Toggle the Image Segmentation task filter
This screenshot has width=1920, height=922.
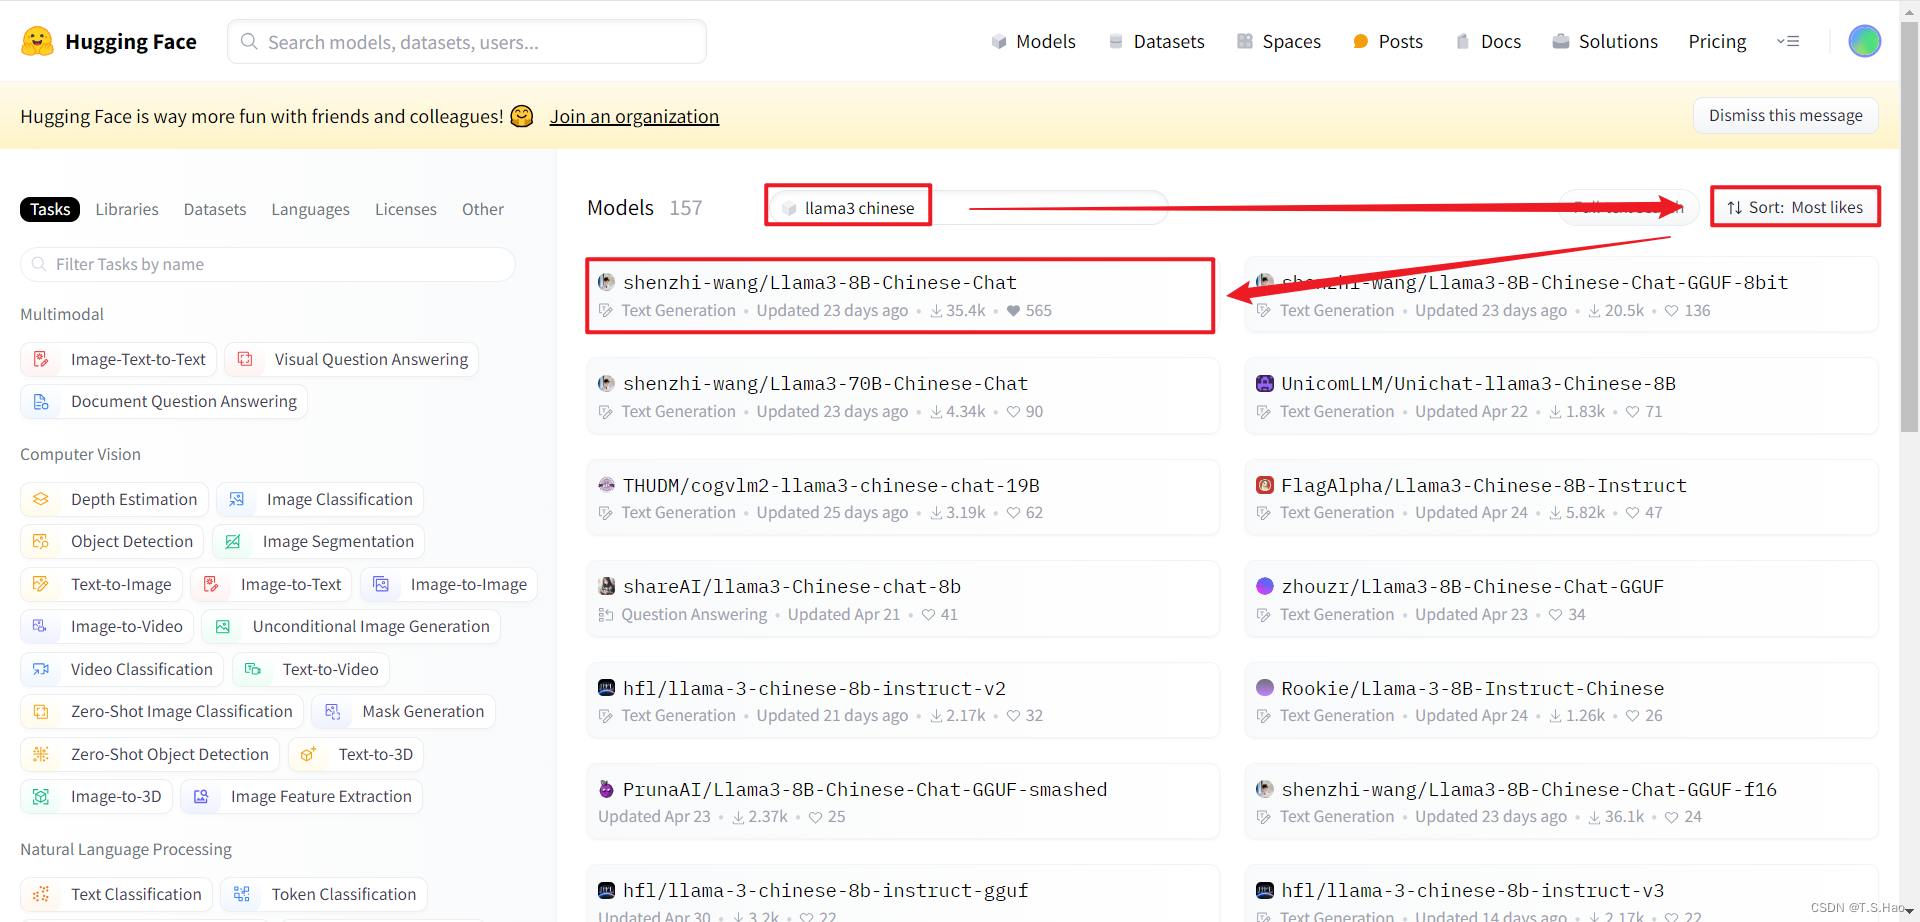tap(318, 541)
